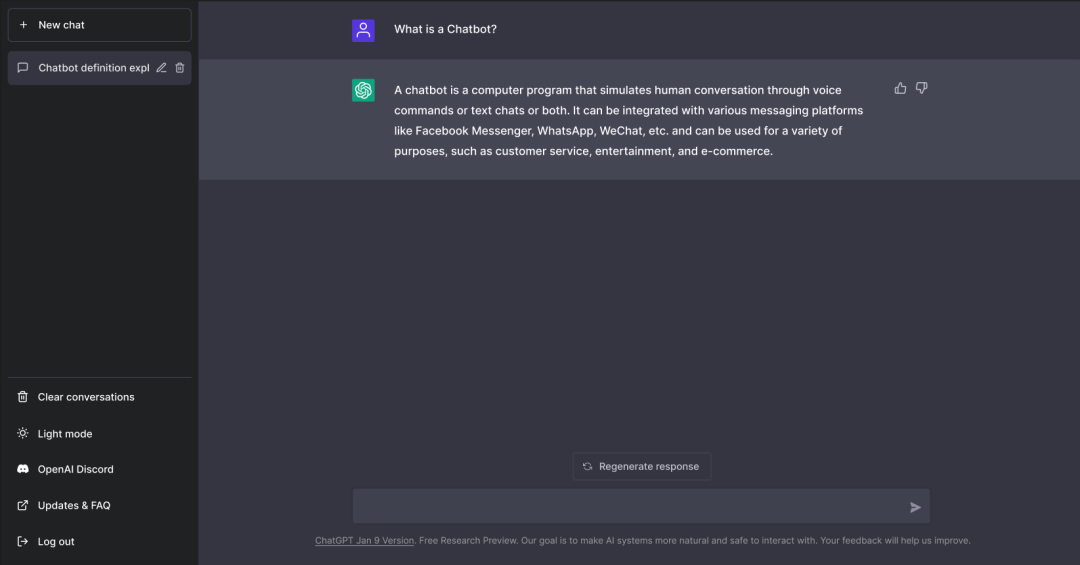Click the pencil icon to rename the chat
This screenshot has height=565, width=1080.
(x=161, y=68)
